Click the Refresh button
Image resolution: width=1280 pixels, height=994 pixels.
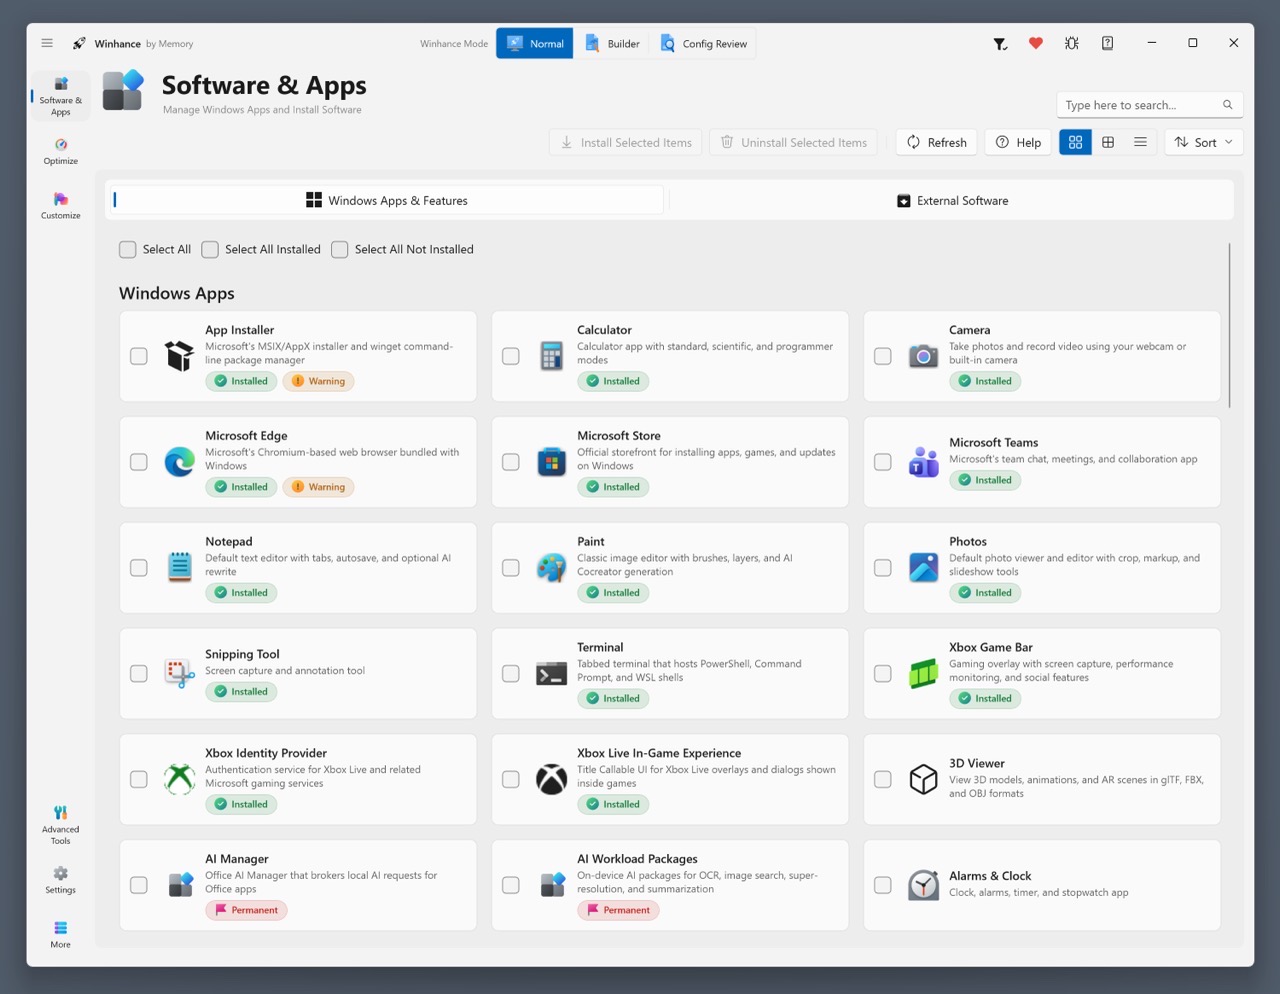[x=937, y=142]
